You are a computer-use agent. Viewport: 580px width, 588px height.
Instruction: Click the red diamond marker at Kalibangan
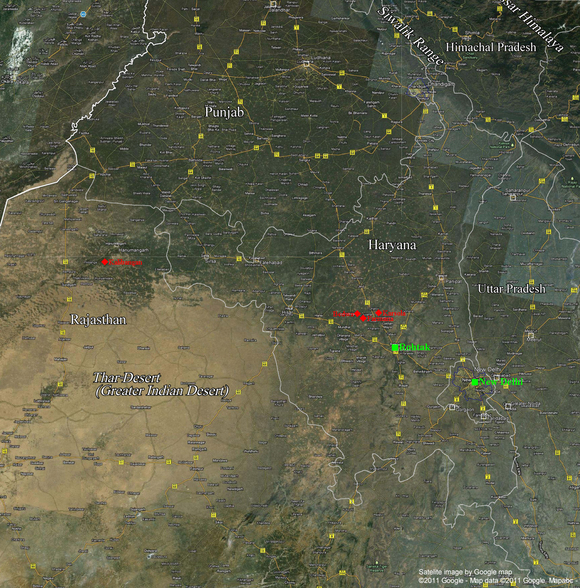pos(105,262)
